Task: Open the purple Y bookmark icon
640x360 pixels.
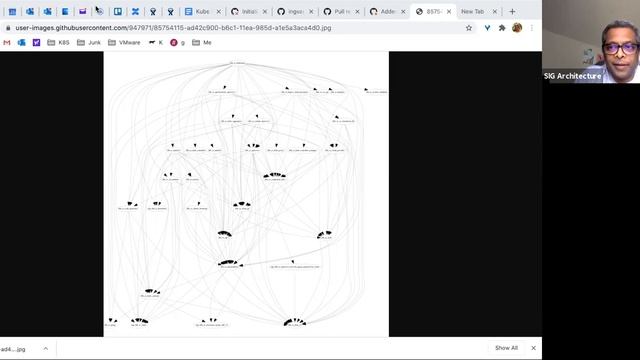Action: [36, 42]
